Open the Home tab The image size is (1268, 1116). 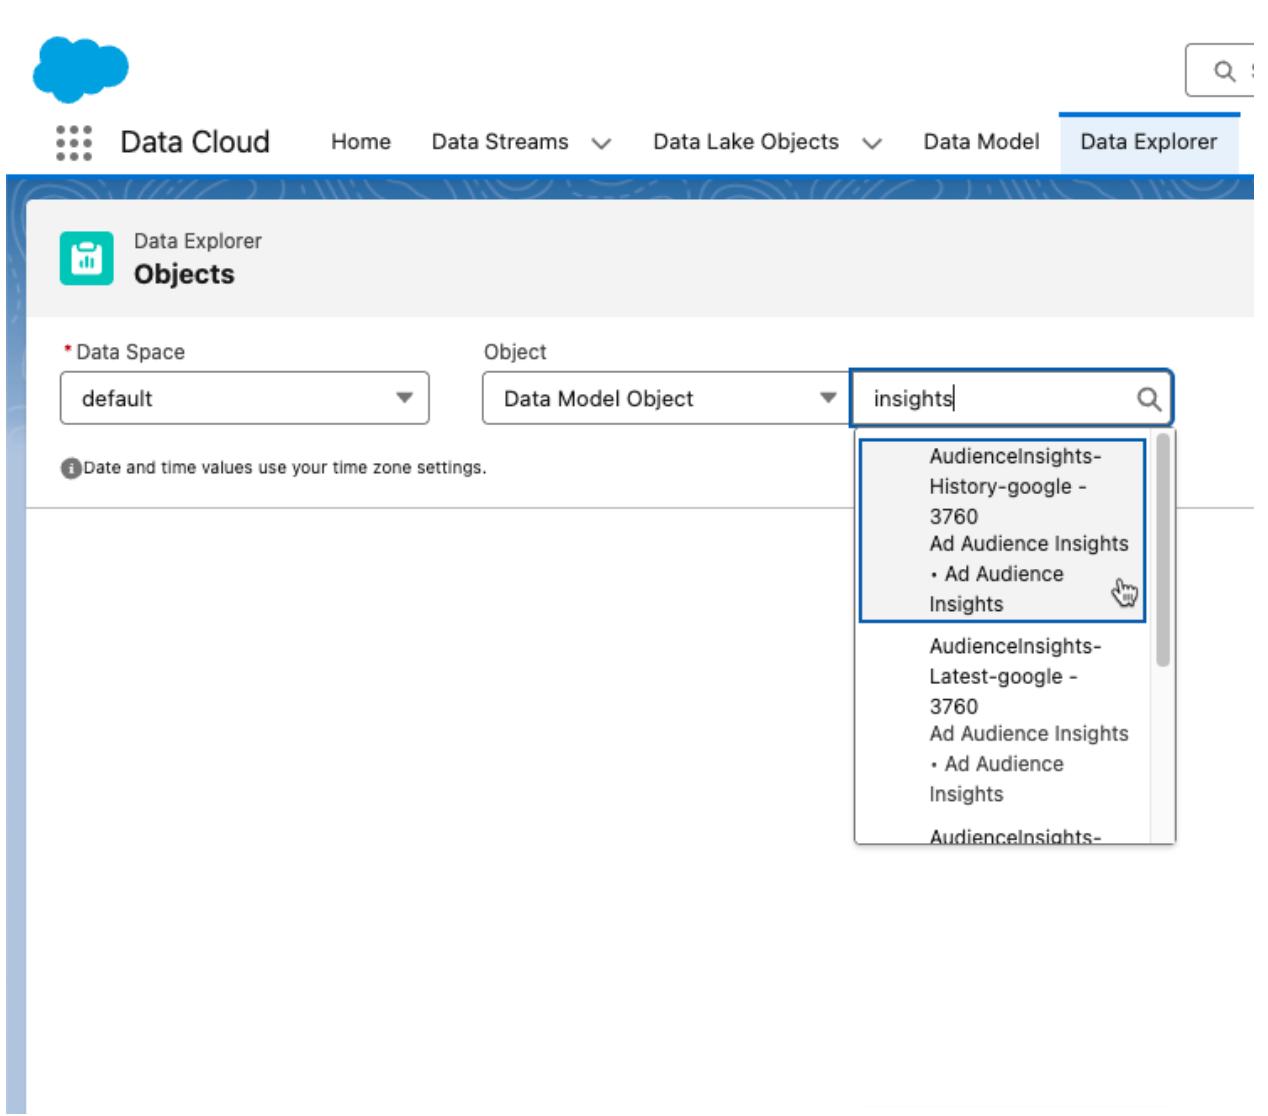coord(361,142)
